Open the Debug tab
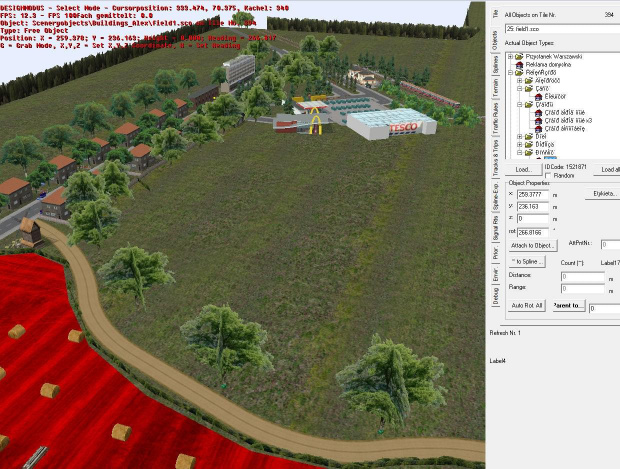Image resolution: width=620 pixels, height=469 pixels. (494, 295)
